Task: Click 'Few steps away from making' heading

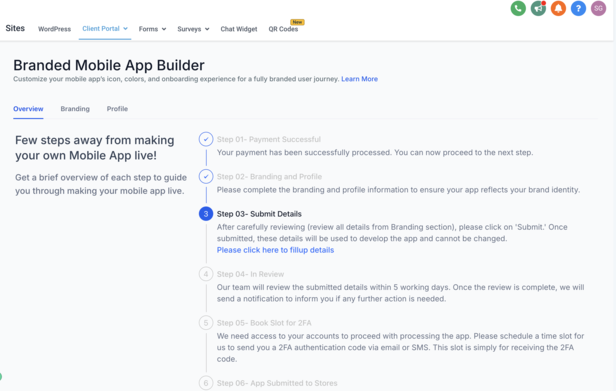Action: click(x=95, y=140)
